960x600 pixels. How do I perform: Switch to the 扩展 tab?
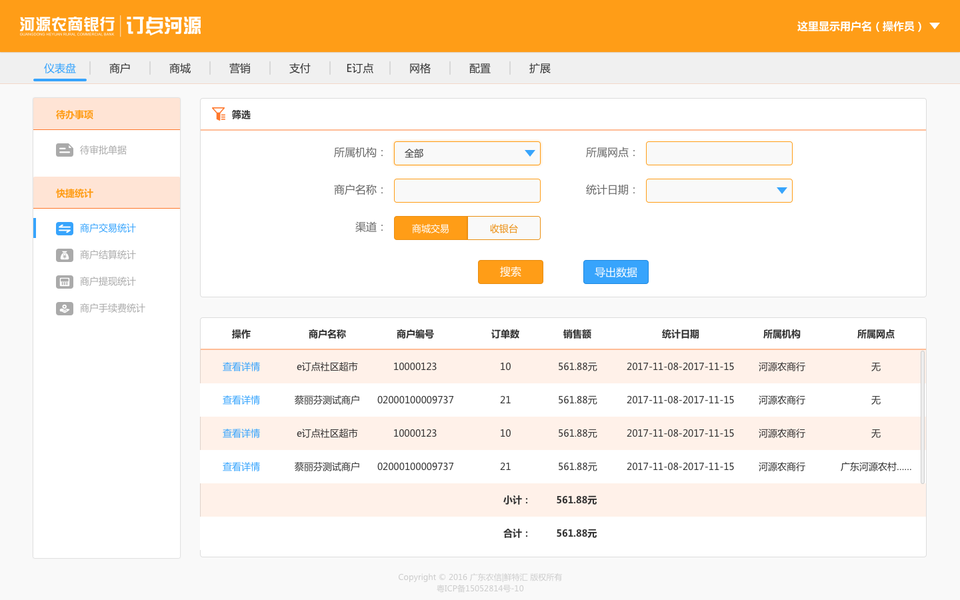539,69
